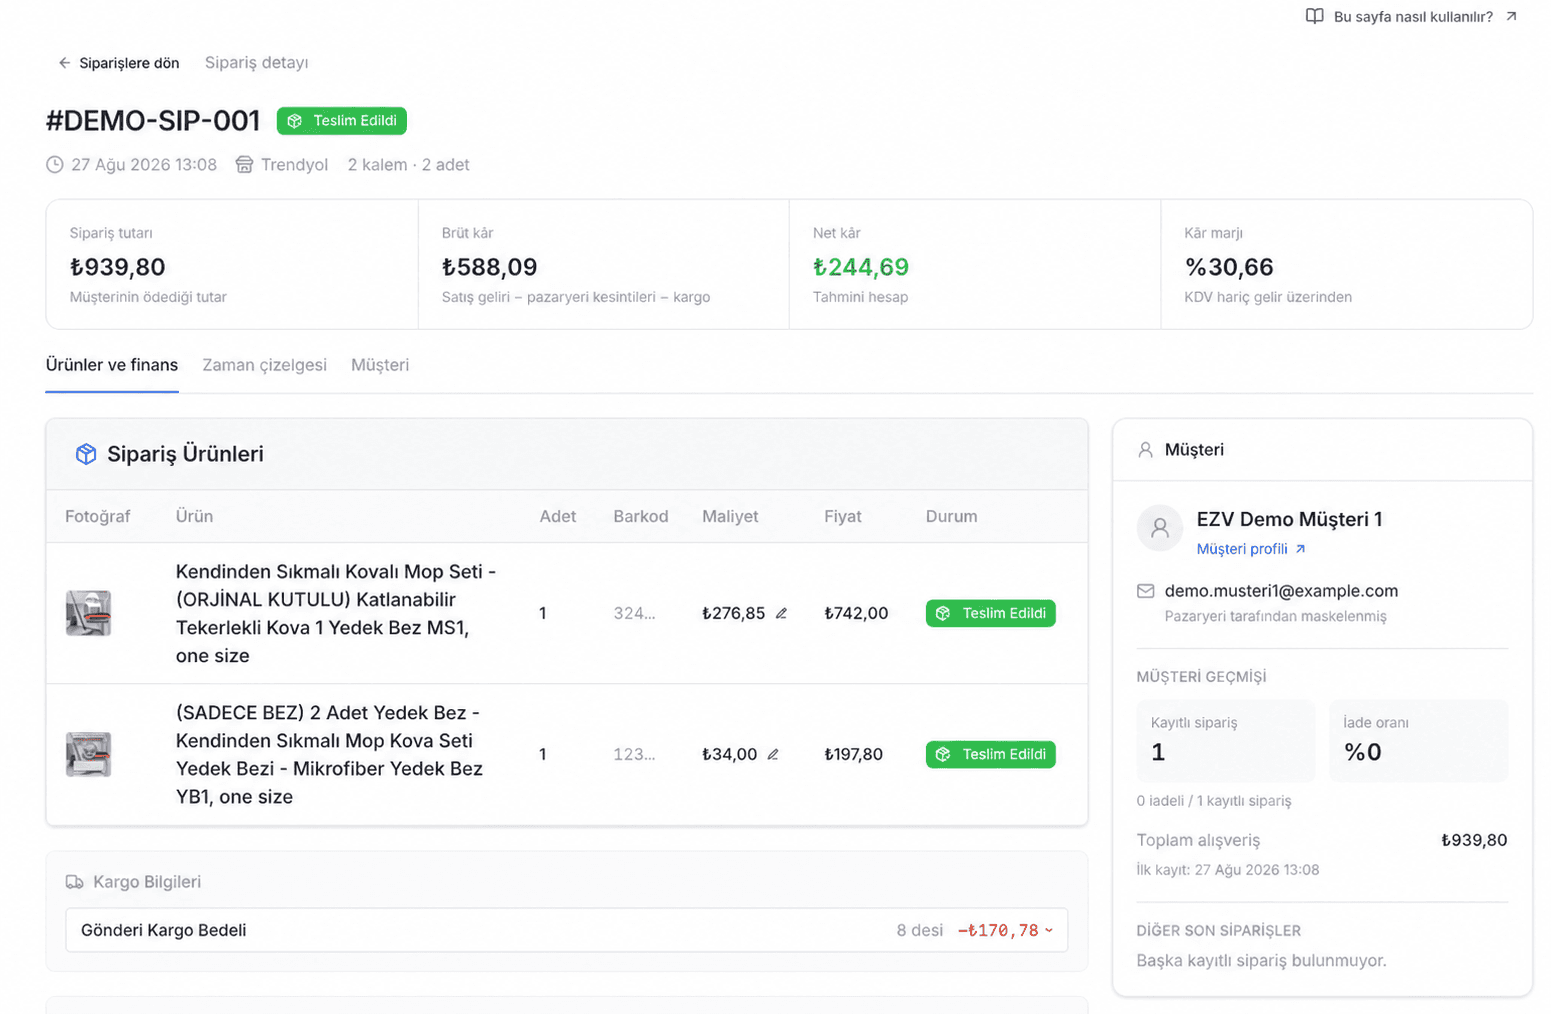Click the truncated barcode 324...

(x=634, y=614)
